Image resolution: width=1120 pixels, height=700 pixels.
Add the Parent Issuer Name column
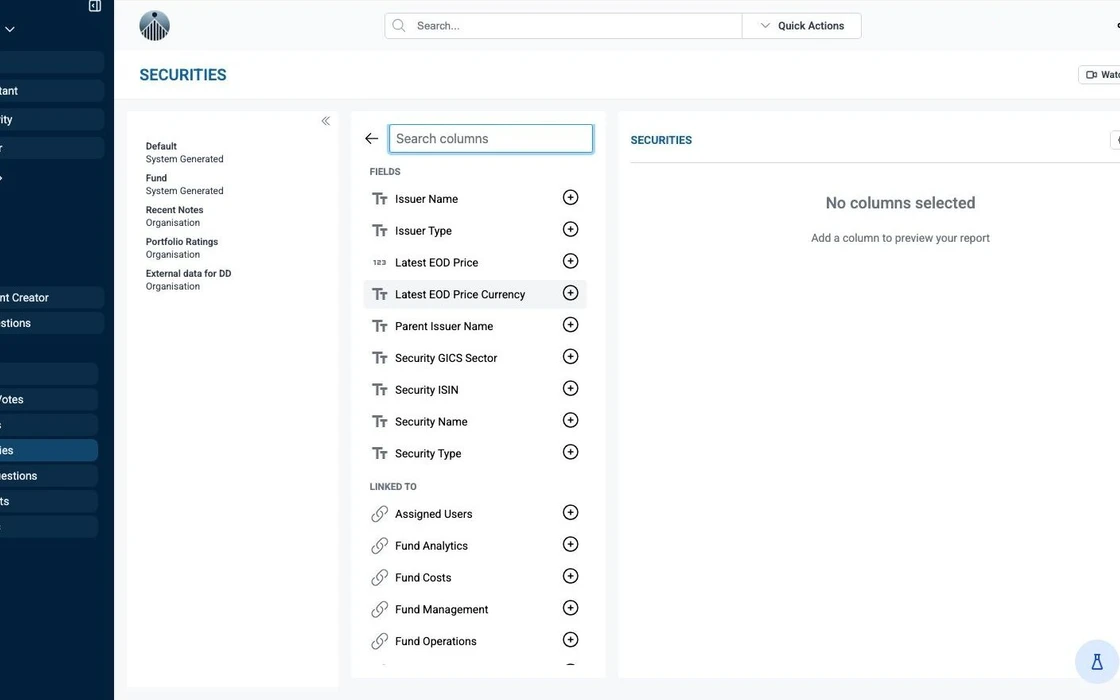click(x=570, y=325)
